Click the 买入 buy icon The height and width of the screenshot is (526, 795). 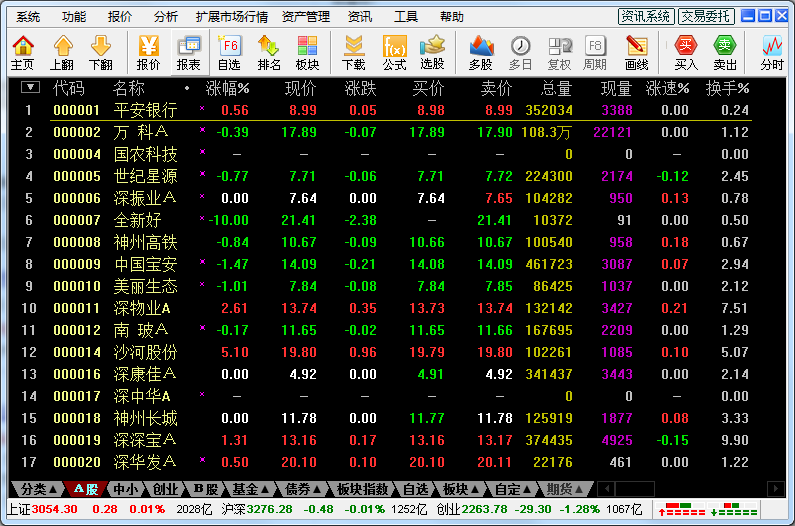(x=686, y=52)
